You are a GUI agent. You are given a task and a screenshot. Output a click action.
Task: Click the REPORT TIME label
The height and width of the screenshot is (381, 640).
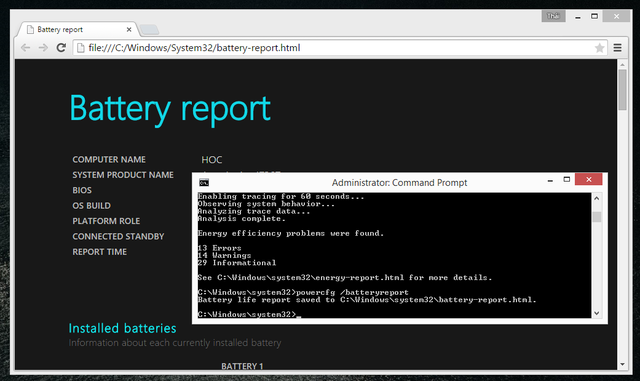tap(100, 252)
